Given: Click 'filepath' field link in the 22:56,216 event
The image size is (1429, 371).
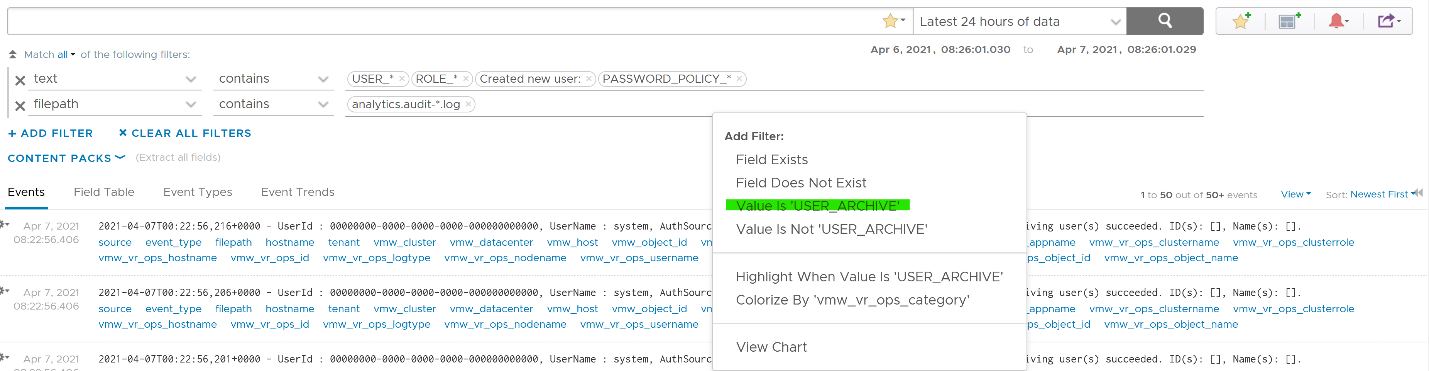Looking at the screenshot, I should tap(233, 242).
